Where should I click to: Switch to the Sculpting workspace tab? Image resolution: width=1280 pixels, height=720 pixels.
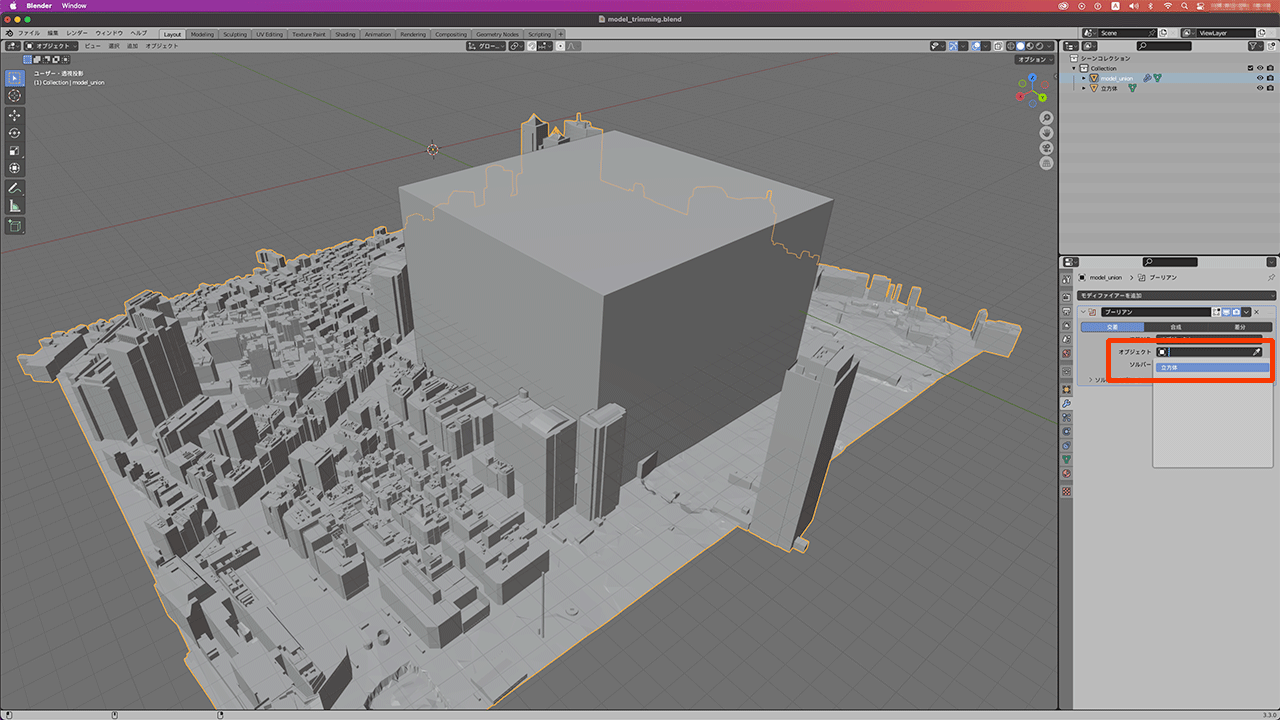pyautogui.click(x=235, y=34)
